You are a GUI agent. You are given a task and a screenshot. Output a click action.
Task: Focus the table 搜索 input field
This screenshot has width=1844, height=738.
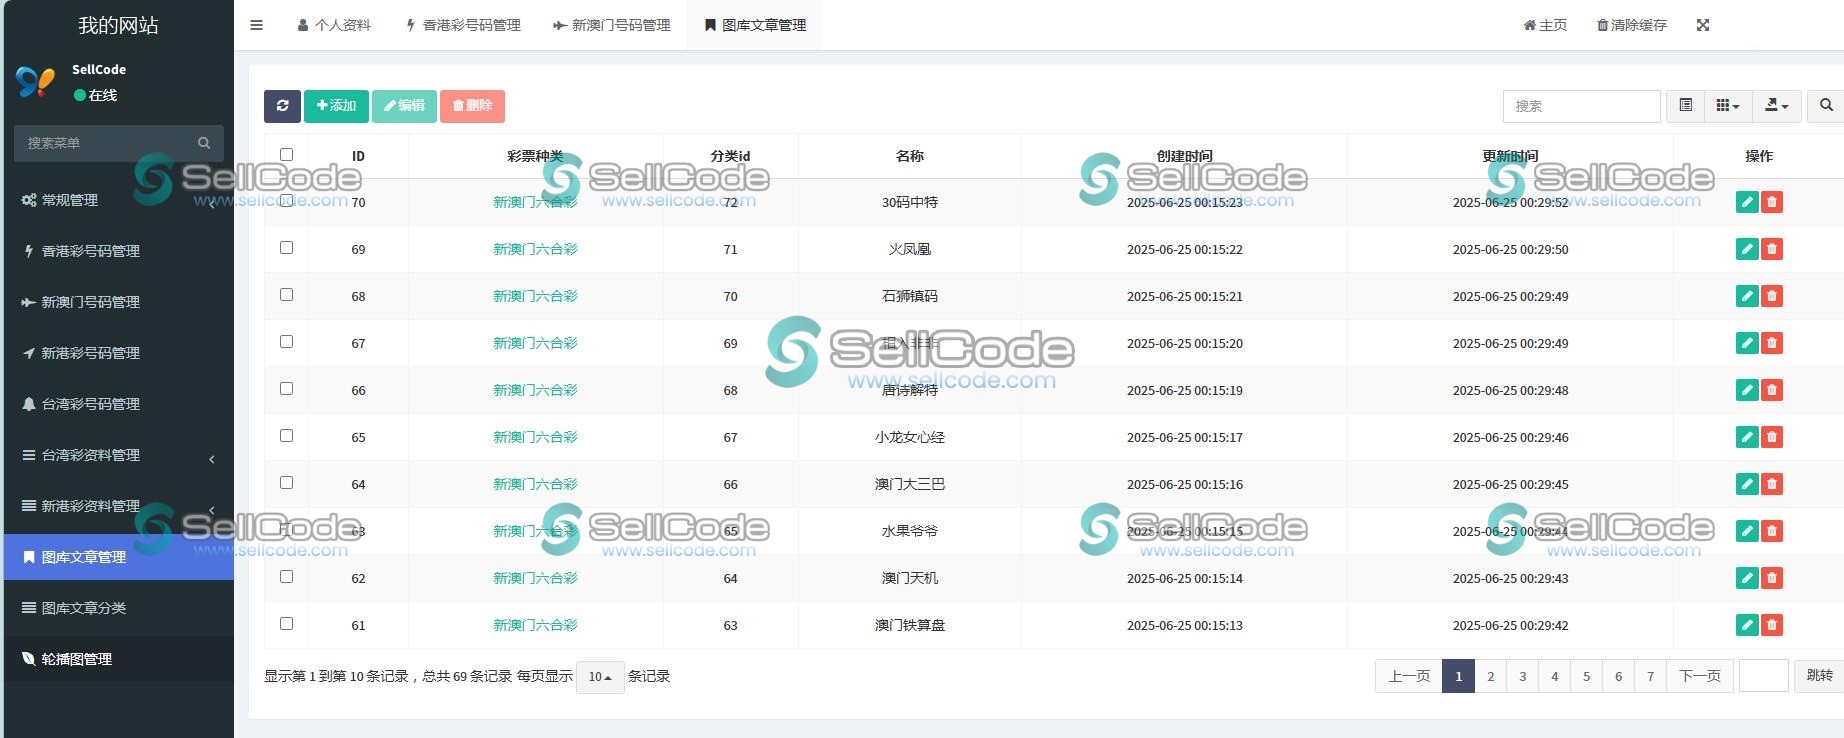pos(1581,106)
